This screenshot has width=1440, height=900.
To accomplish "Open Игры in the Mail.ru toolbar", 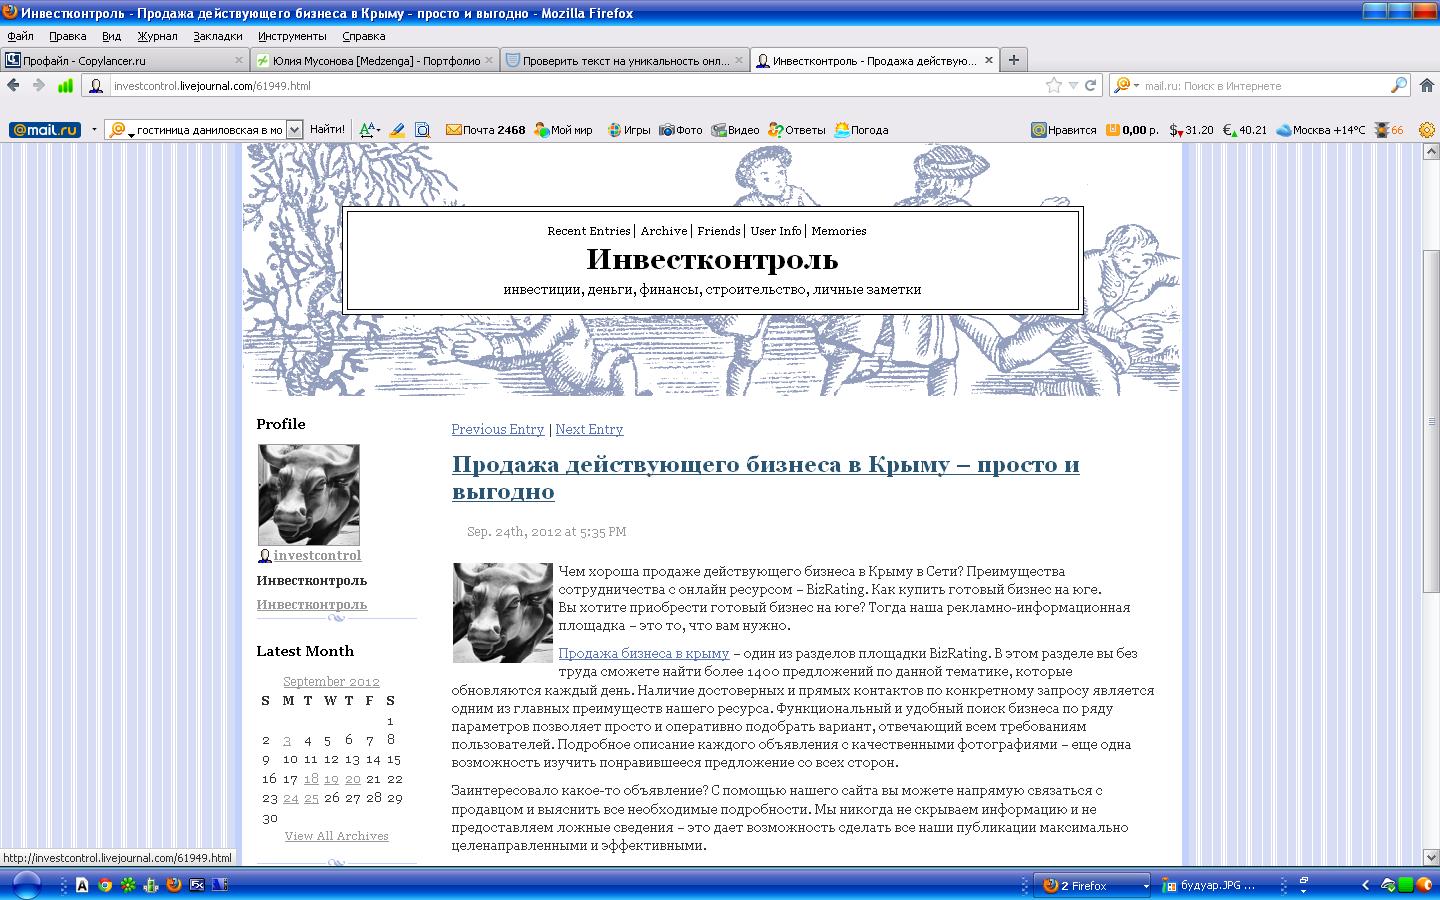I will click(629, 130).
